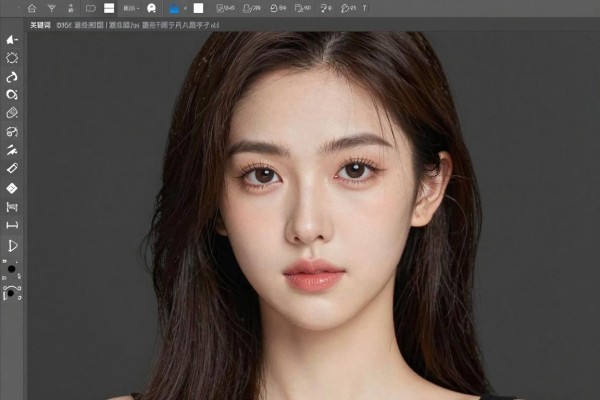
Task: Select the 关键词 document tab label
Action: [x=40, y=25]
